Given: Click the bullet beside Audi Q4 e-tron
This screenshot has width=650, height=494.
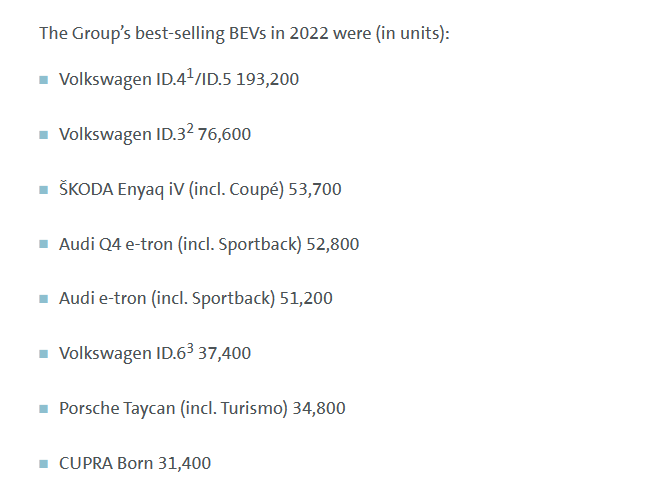Looking at the screenshot, I should click(x=43, y=245).
